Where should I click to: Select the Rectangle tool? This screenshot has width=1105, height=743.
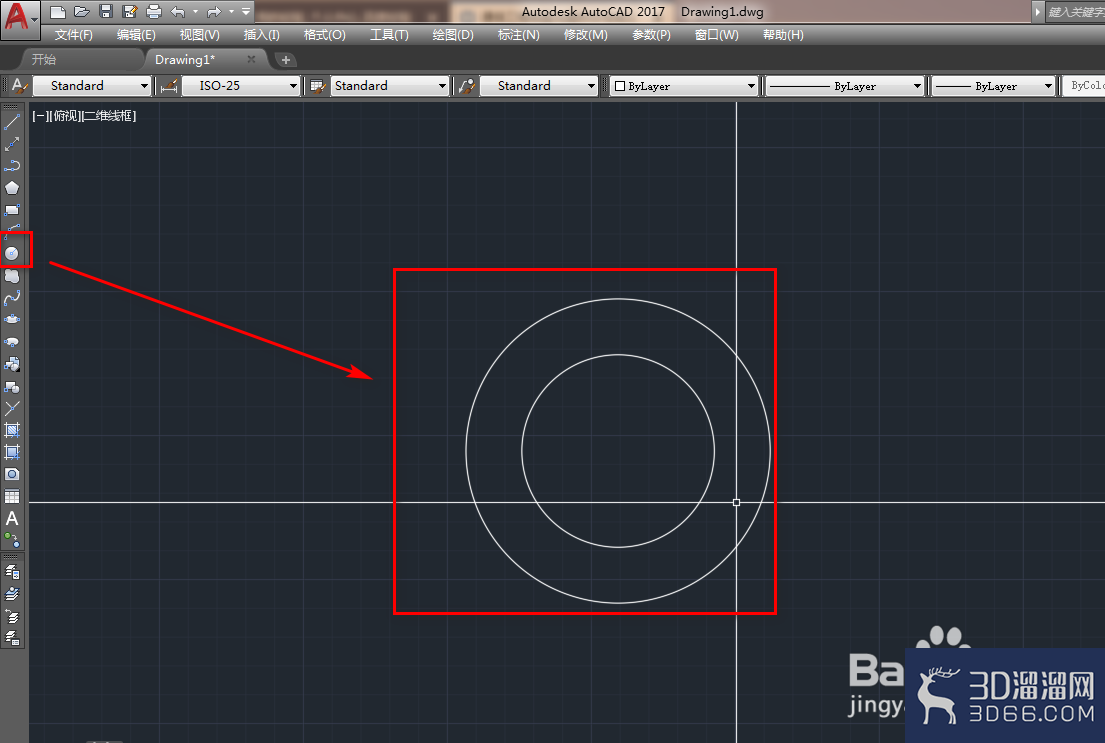[12, 210]
